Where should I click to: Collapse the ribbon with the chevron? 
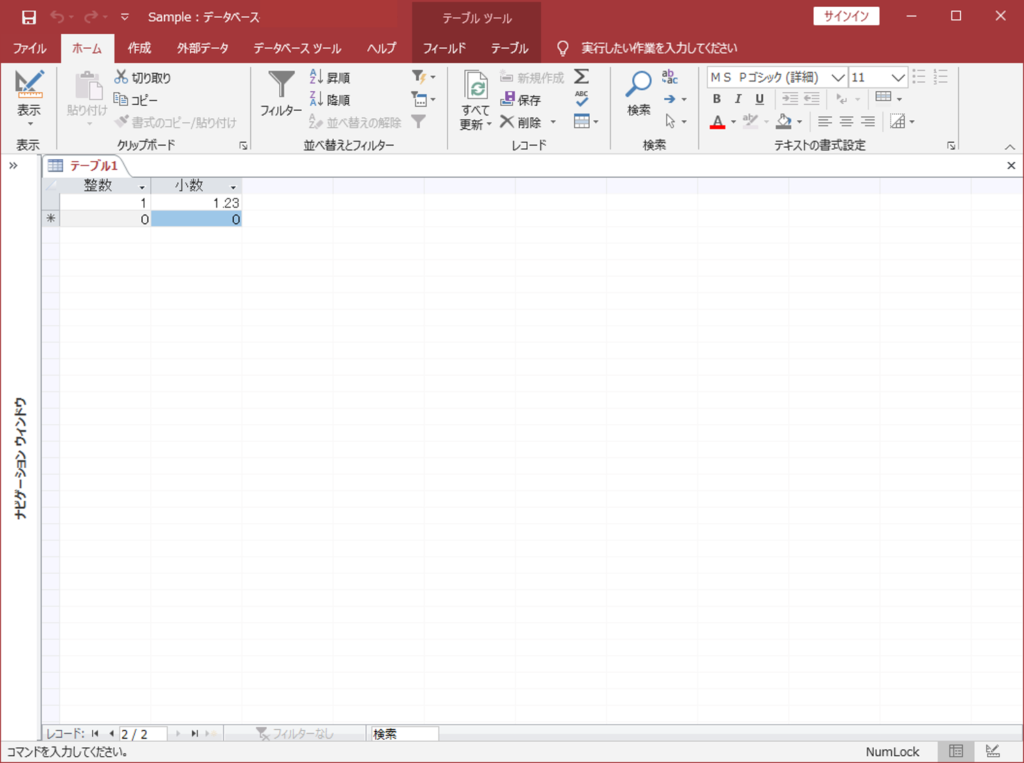(1010, 146)
